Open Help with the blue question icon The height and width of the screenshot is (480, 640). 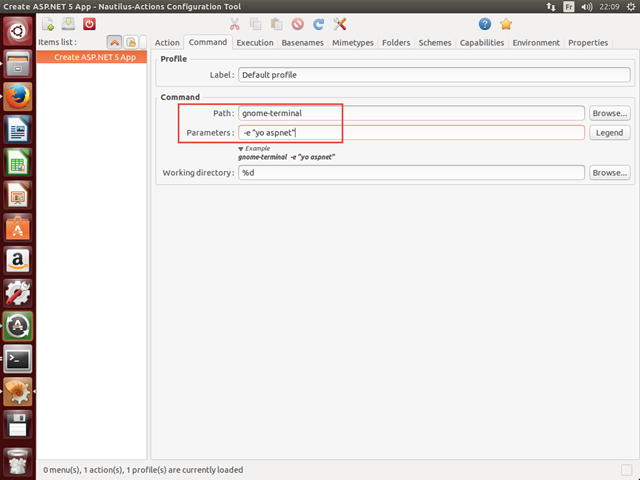point(484,24)
